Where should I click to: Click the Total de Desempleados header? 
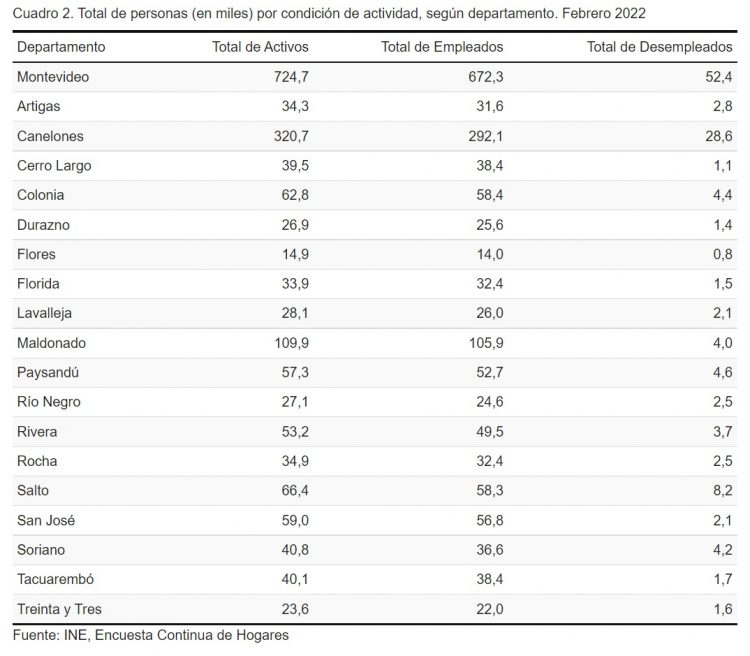tap(660, 47)
